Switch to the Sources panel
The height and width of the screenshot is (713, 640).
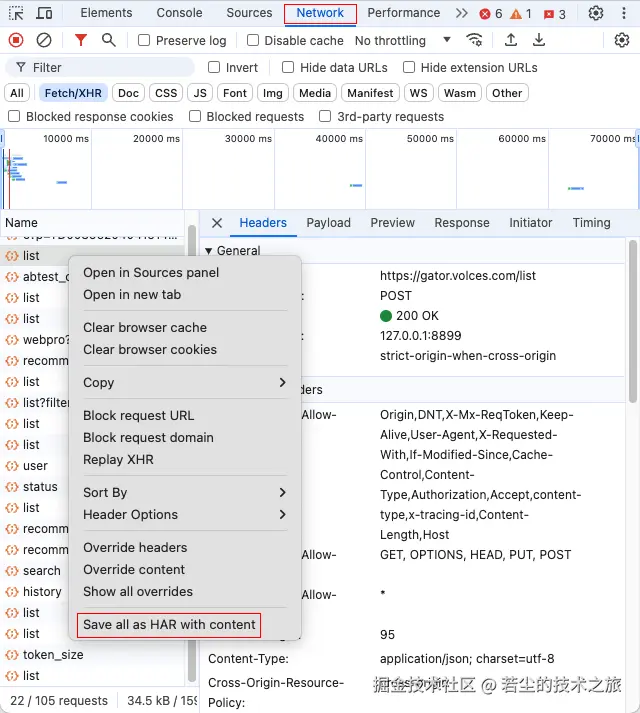click(249, 13)
